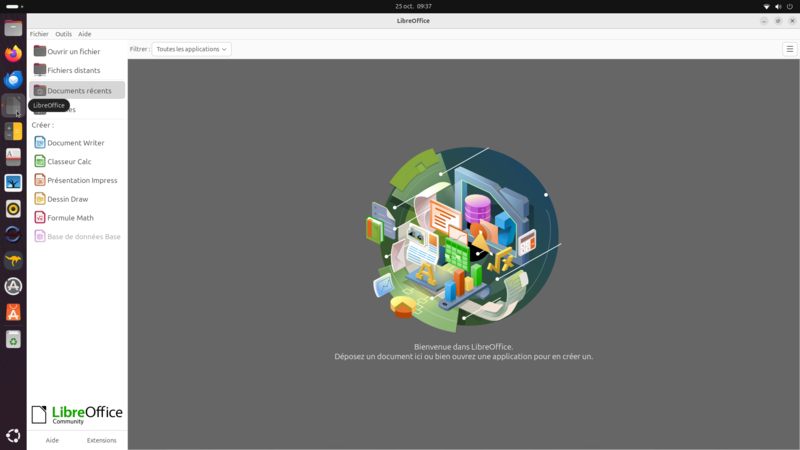Open Fichiers distants

pyautogui.click(x=77, y=70)
